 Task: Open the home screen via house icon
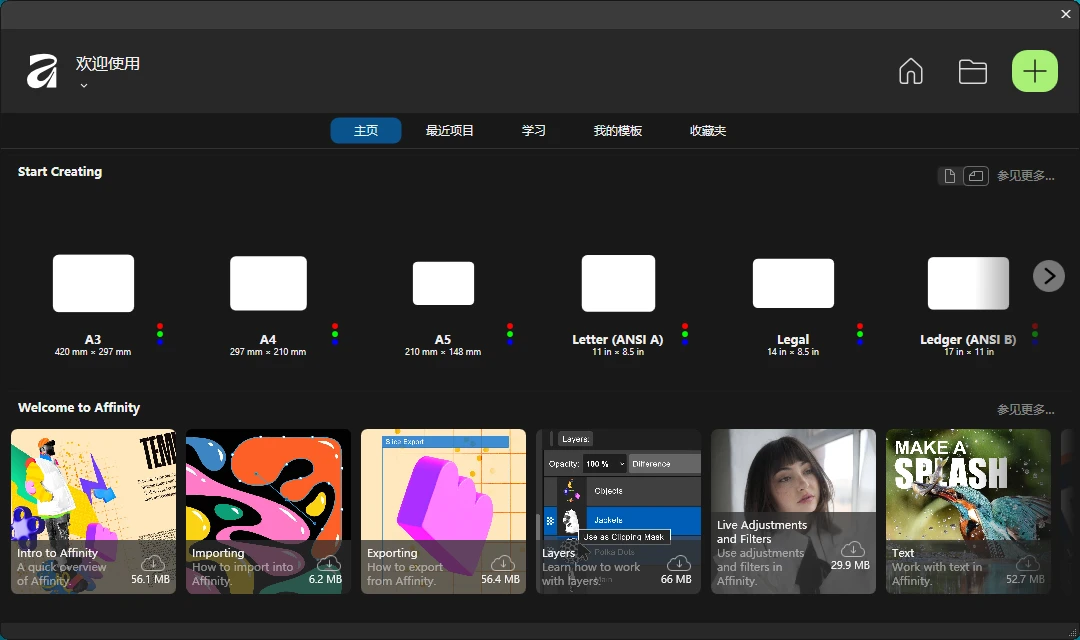[910, 71]
